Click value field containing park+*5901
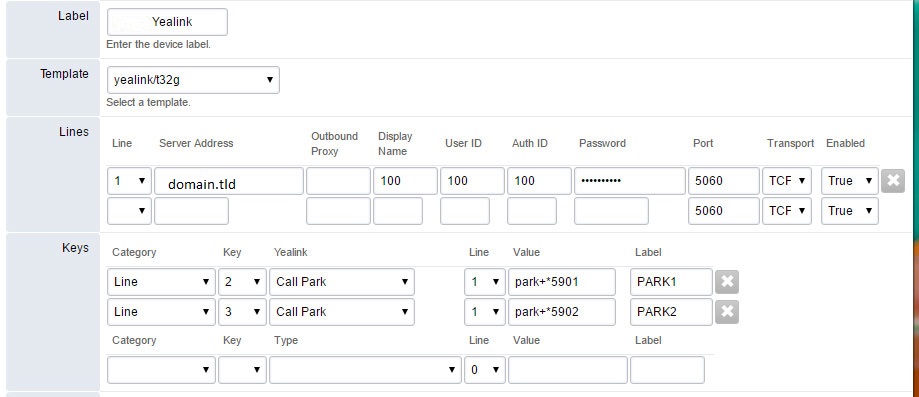The height and width of the screenshot is (397, 919). coord(561,282)
